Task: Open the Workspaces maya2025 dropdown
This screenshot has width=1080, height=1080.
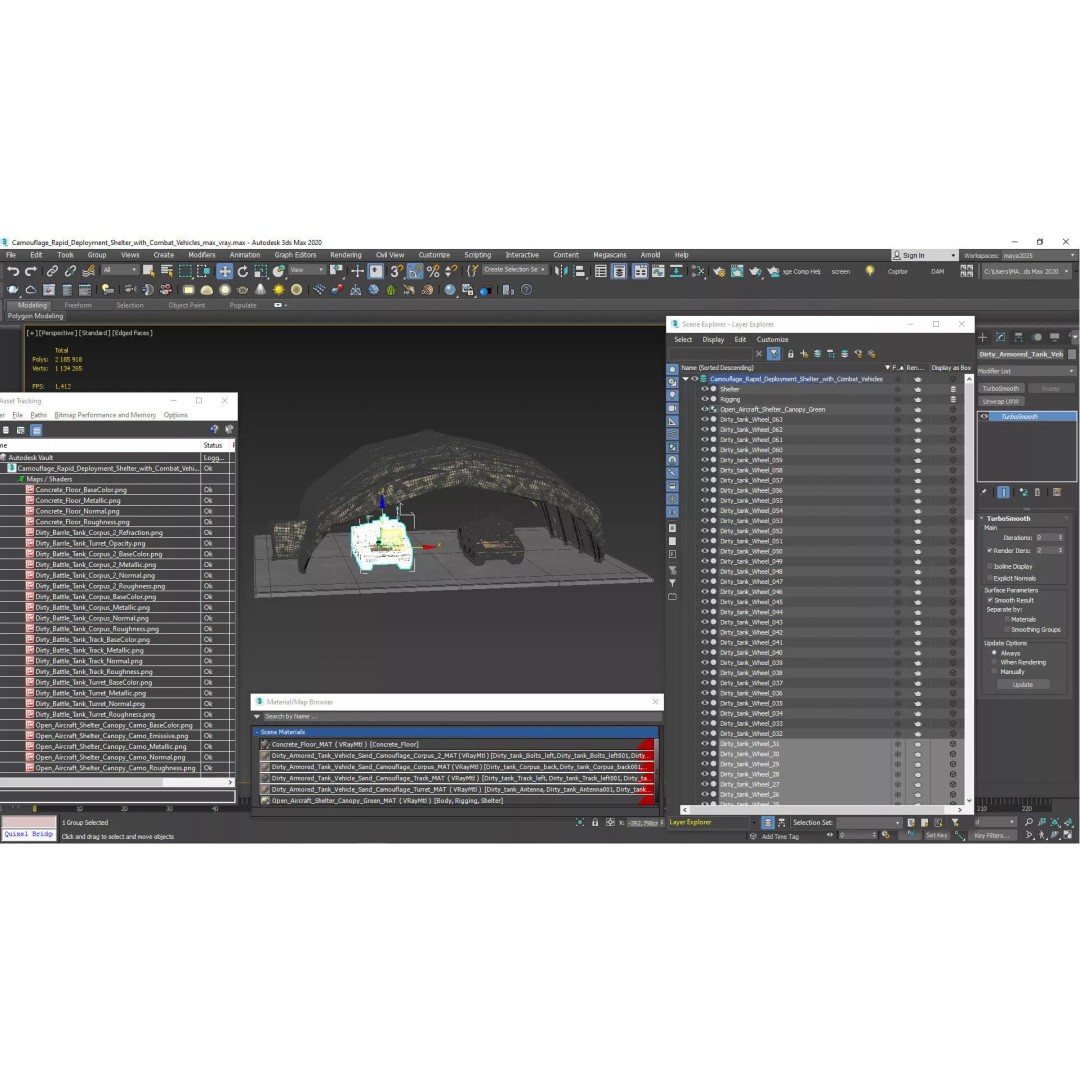Action: pos(1039,255)
